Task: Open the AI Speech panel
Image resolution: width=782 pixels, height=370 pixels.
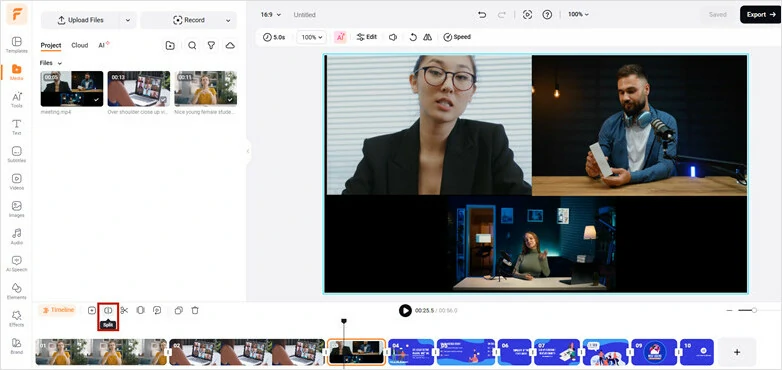Action: coord(16,263)
